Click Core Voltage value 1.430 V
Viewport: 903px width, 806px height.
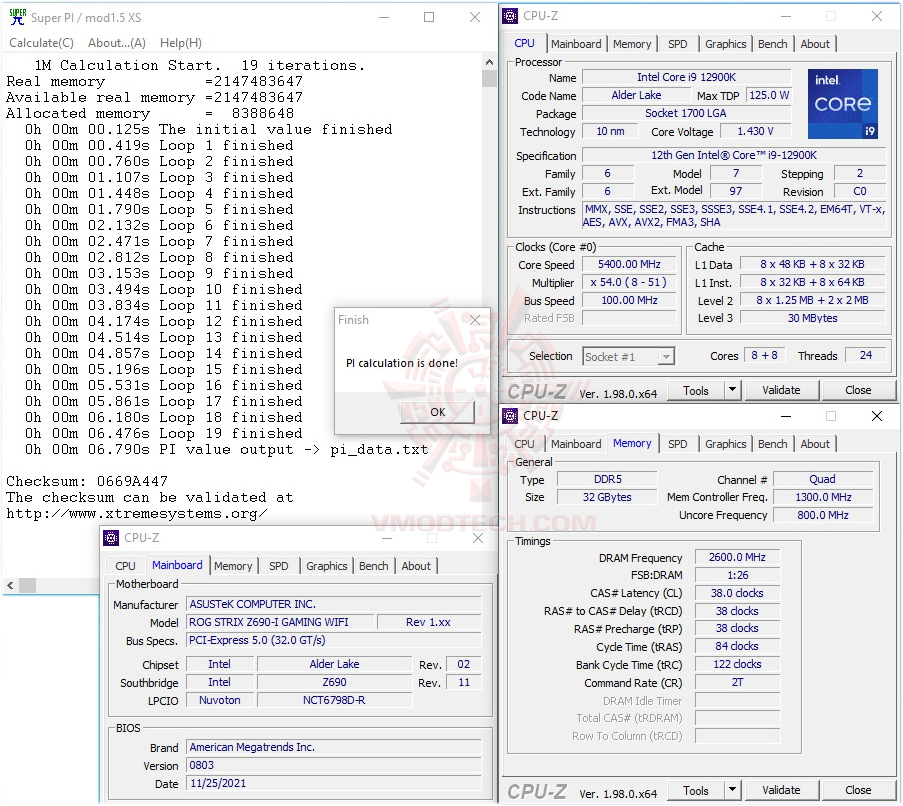755,131
